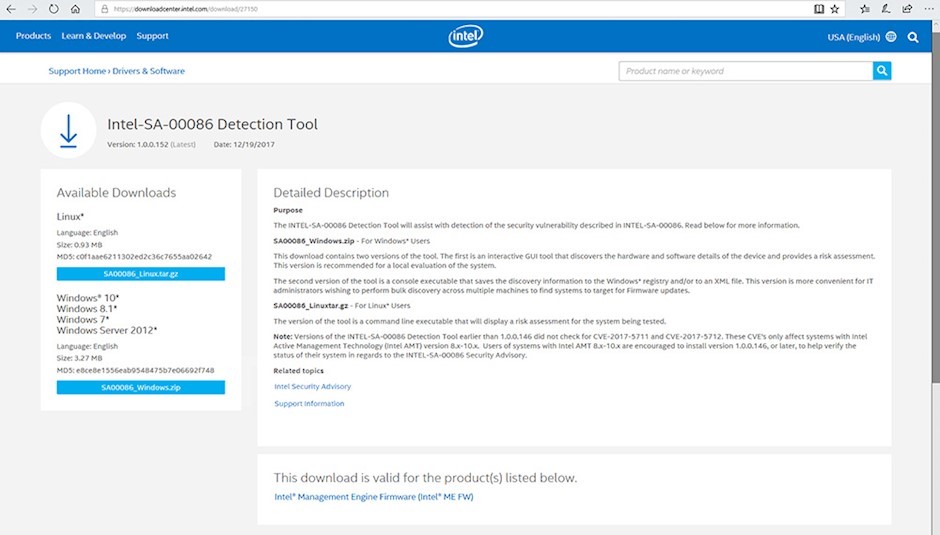Click the Detailed Description heading
The width and height of the screenshot is (940, 535).
coord(331,193)
